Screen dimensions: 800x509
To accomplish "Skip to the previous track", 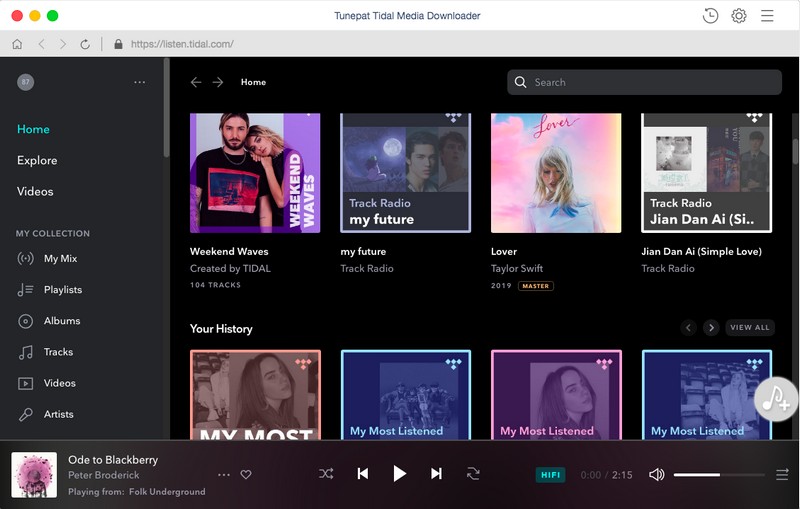I will pos(363,474).
